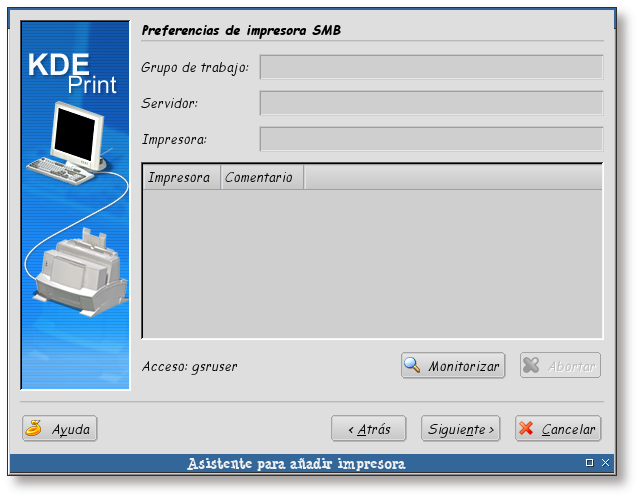Select the Impresora text field
640x499 pixels.
click(431, 139)
